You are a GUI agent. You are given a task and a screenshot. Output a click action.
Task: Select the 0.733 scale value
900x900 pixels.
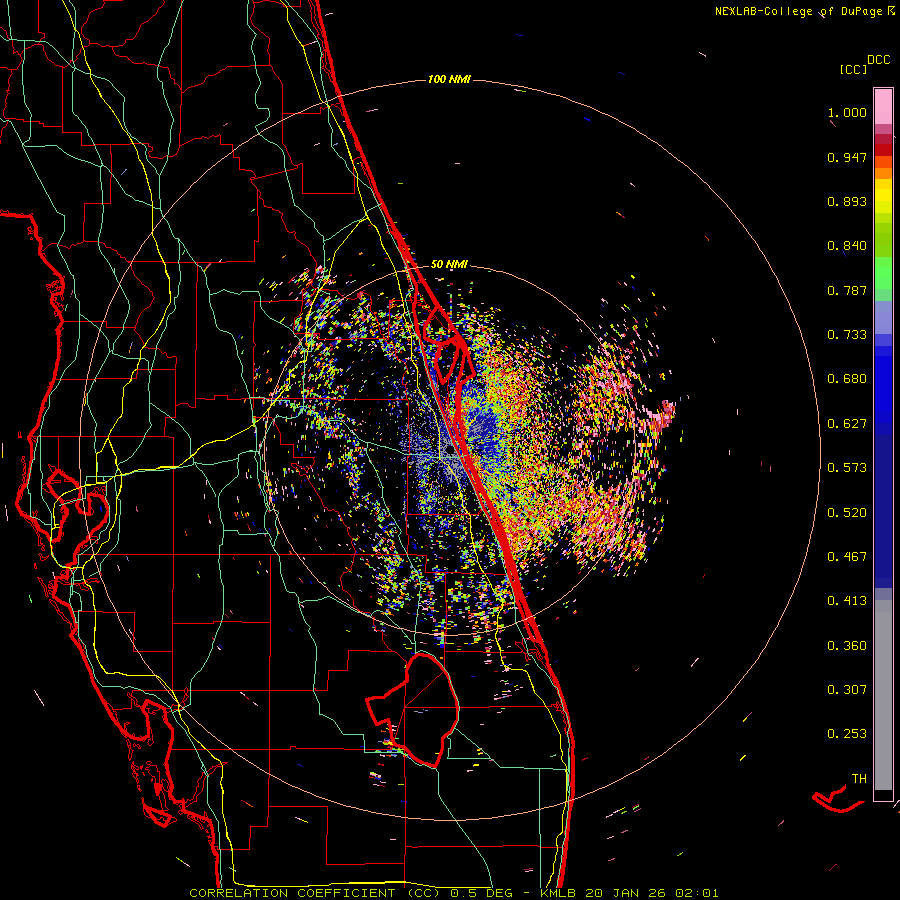pyautogui.click(x=847, y=335)
